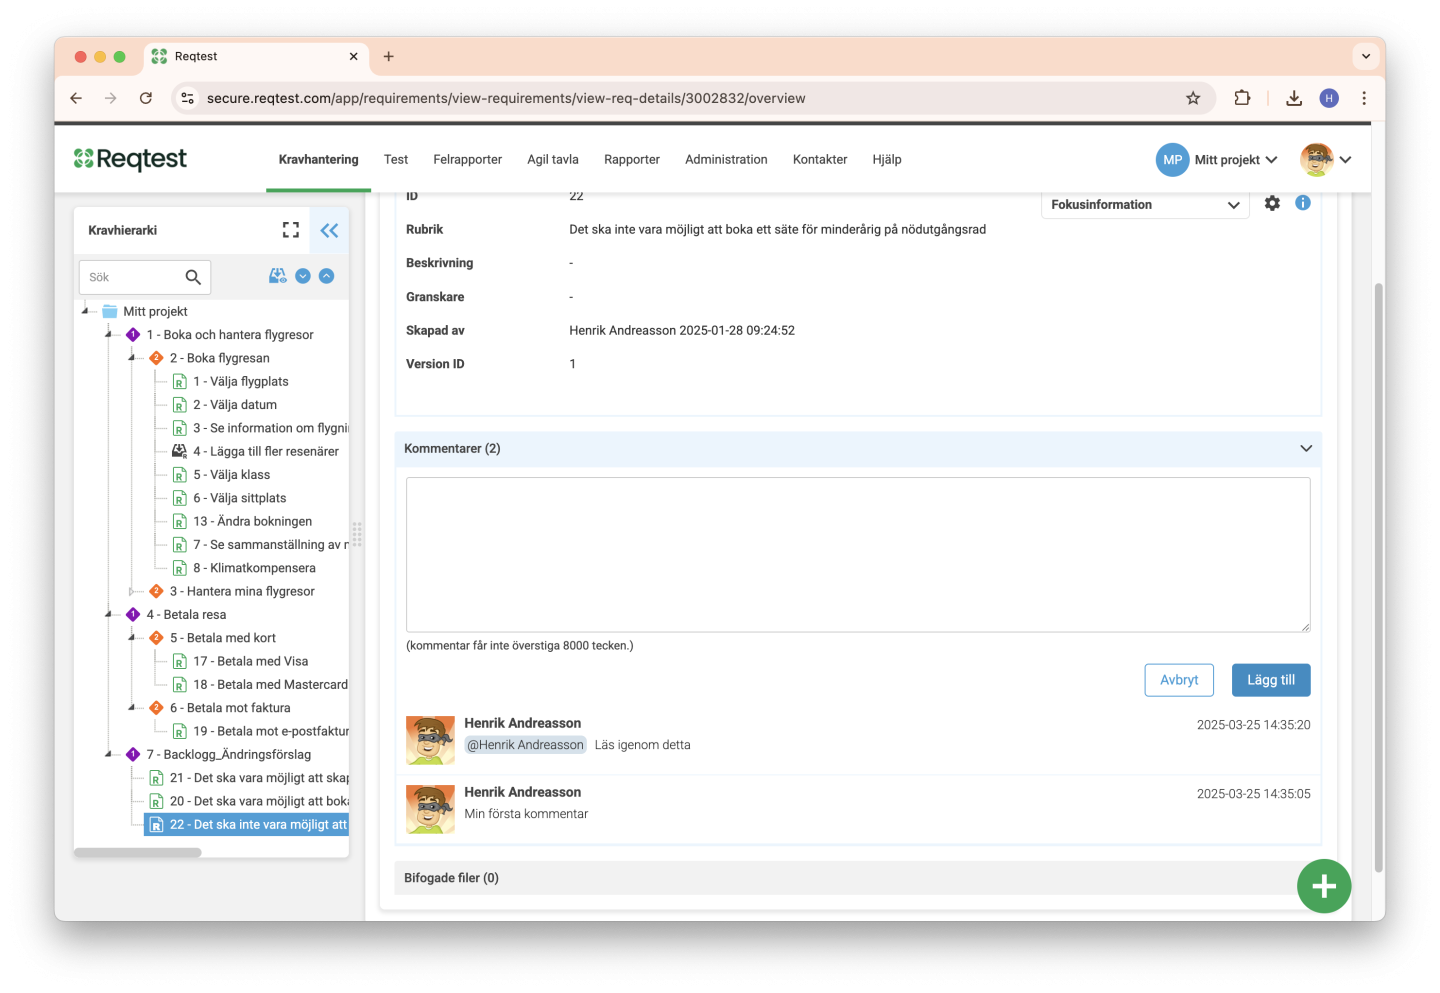Open the Mitt projekt project switcher
This screenshot has width=1440, height=993.
tap(1236, 160)
